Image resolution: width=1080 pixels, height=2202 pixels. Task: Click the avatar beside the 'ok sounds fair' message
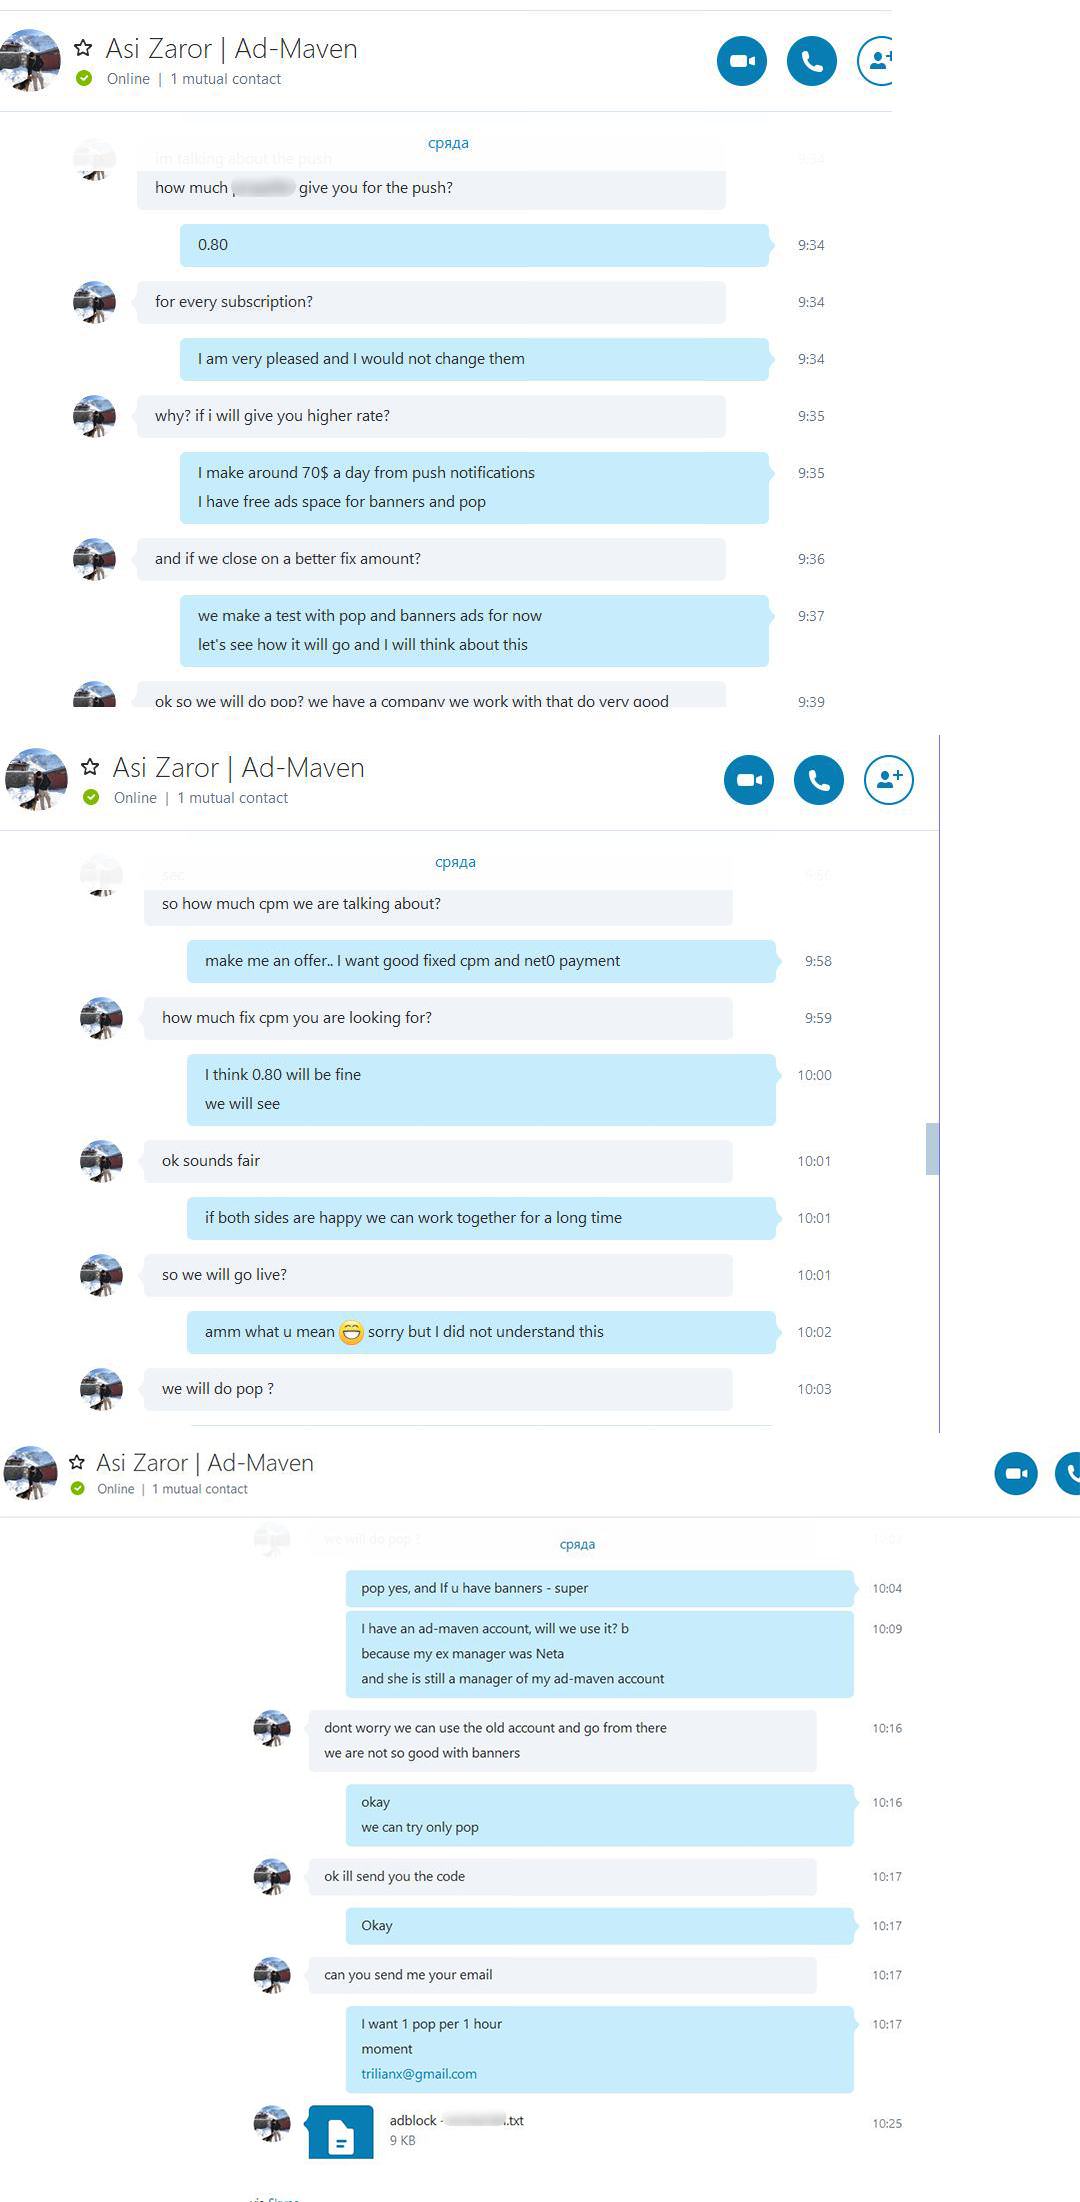101,1161
